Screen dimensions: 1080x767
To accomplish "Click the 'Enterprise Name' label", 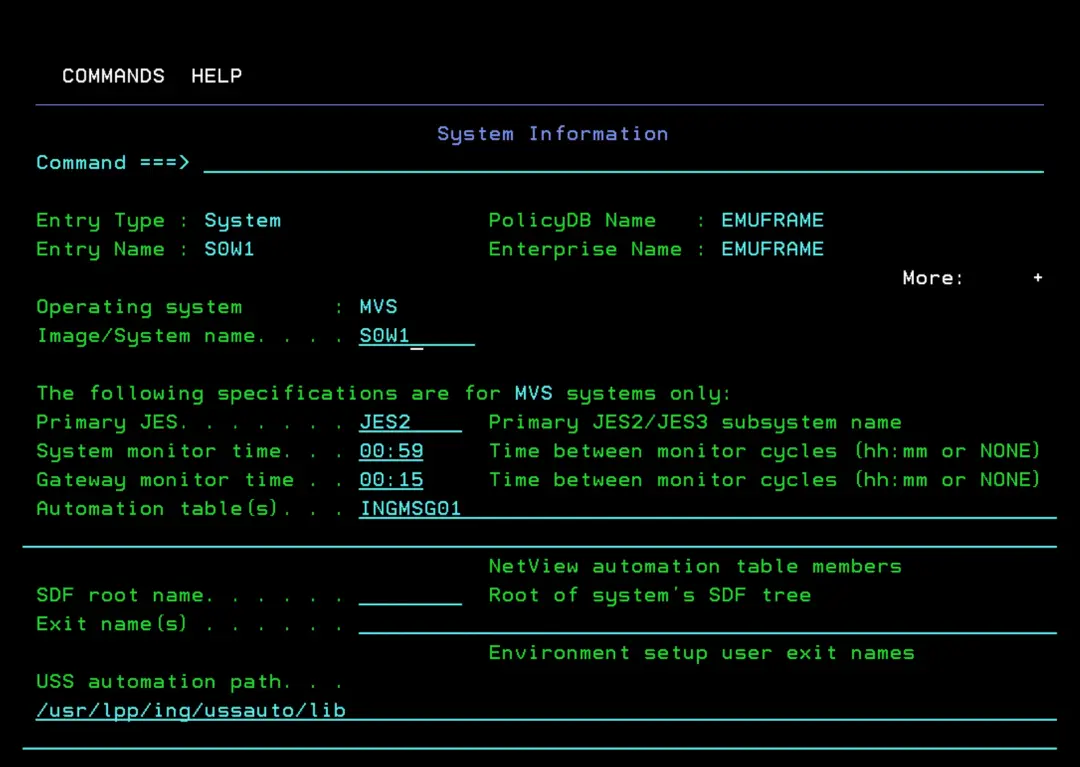I will pos(585,249).
